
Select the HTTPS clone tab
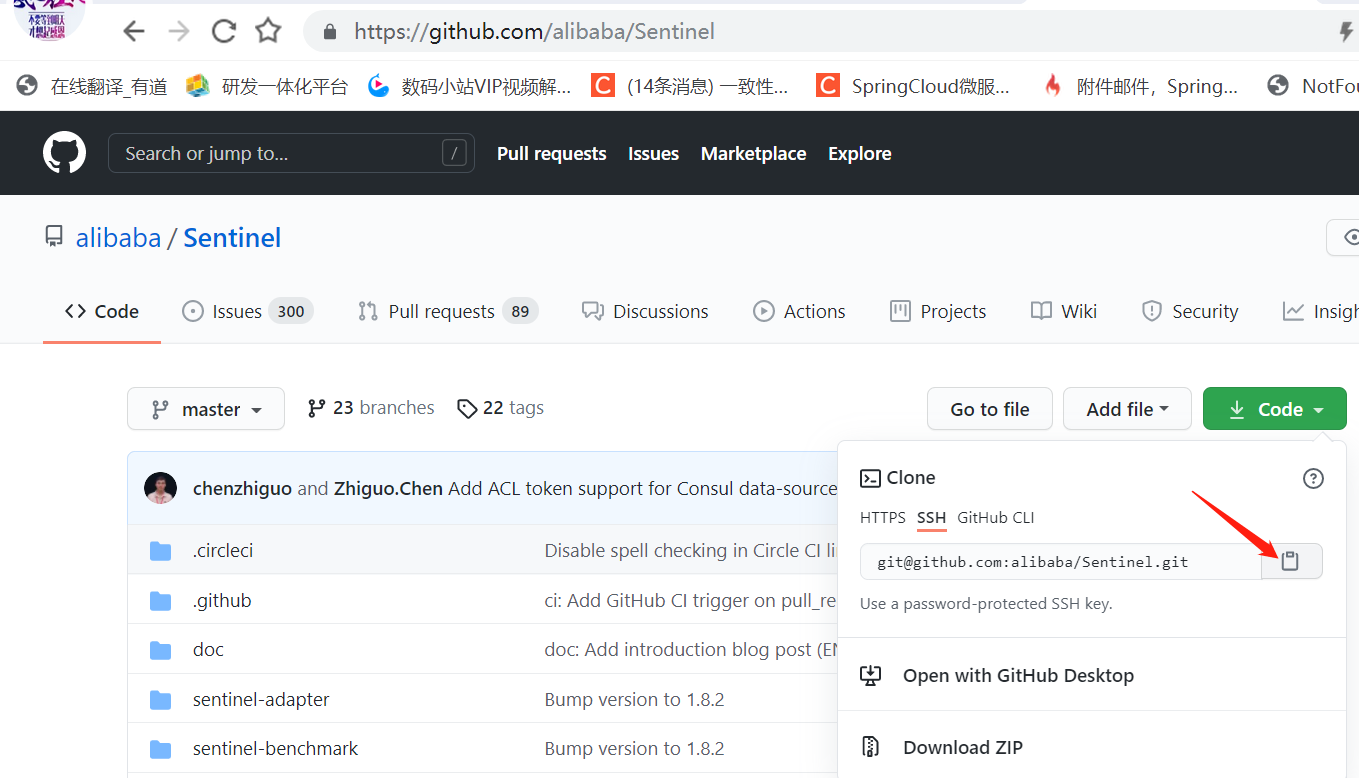(x=883, y=518)
